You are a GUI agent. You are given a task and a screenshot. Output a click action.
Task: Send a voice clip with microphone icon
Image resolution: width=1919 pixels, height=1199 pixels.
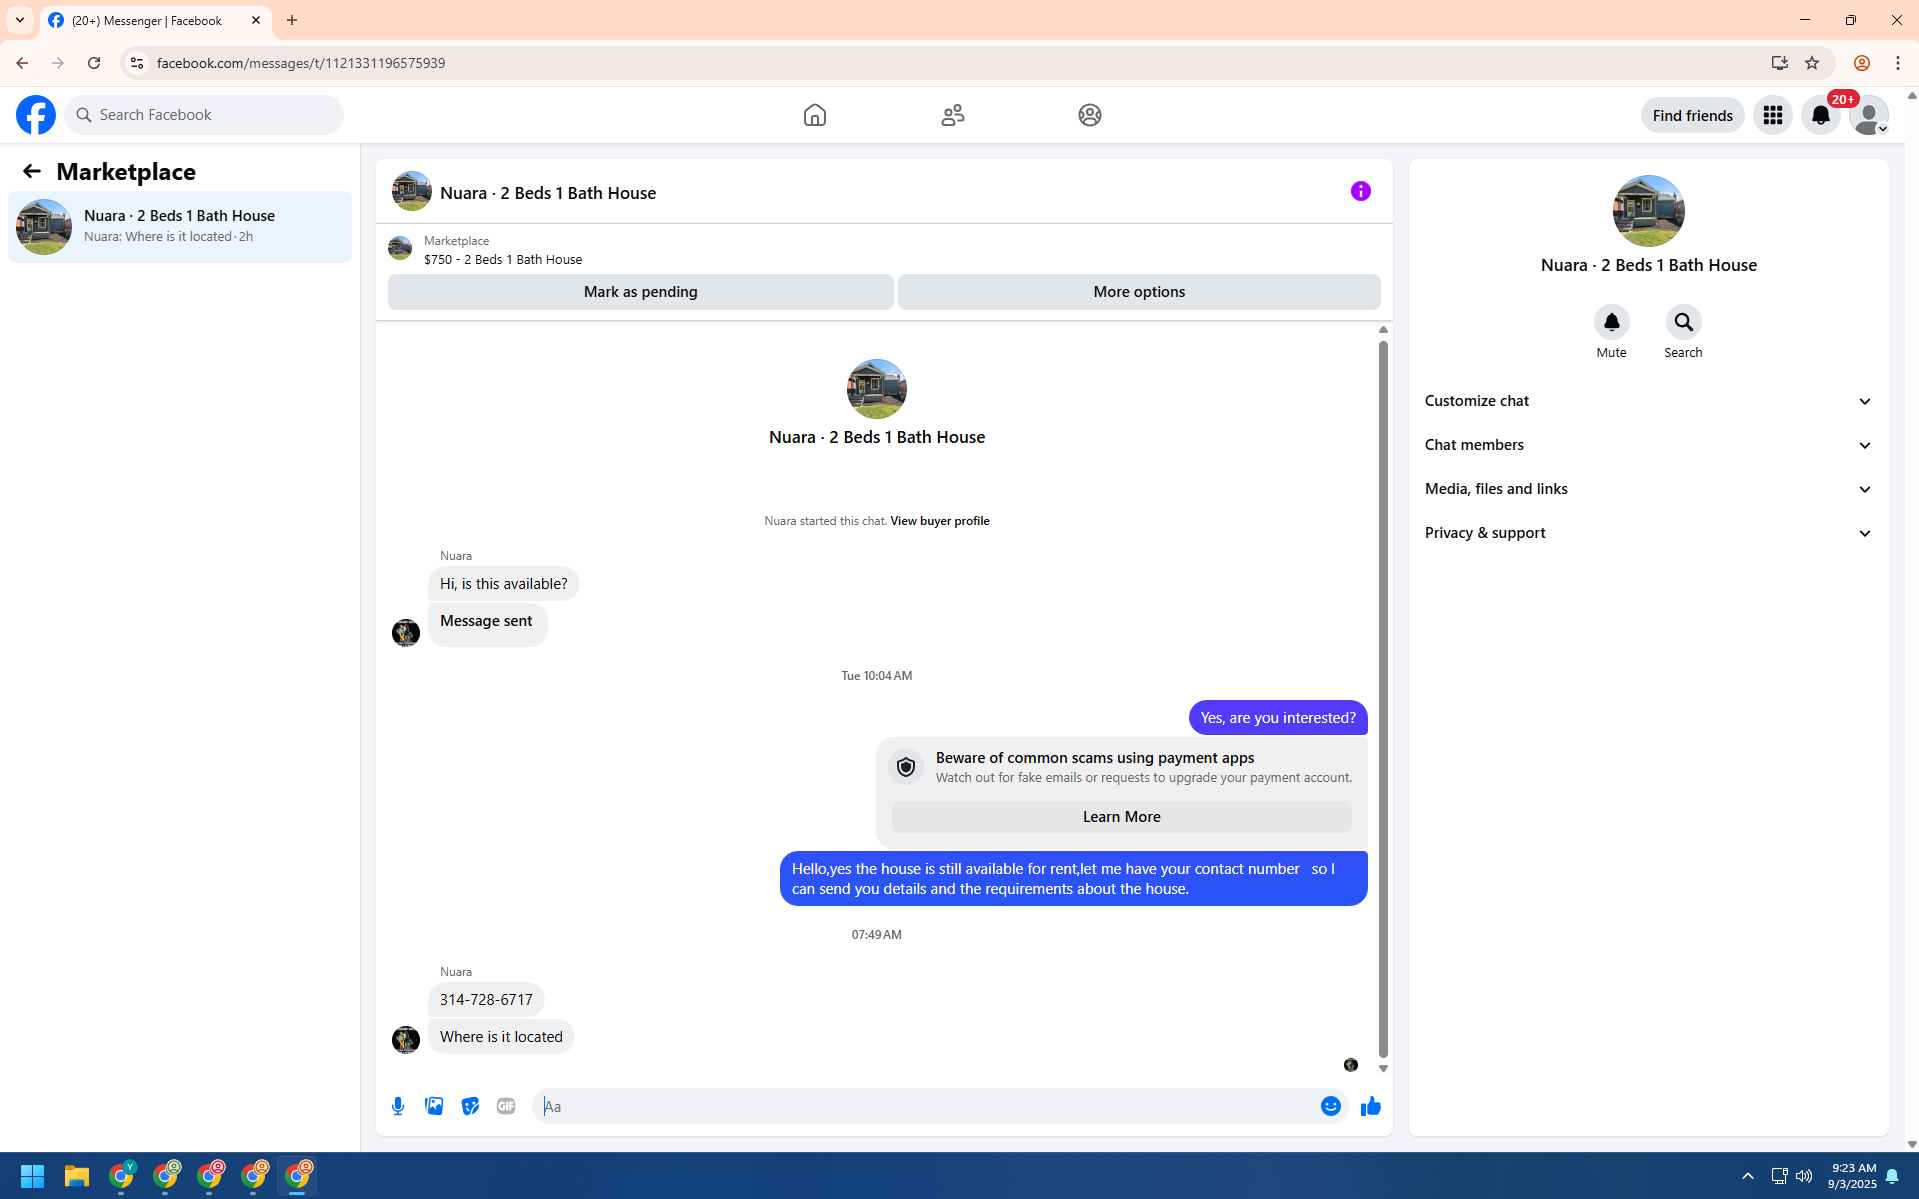pyautogui.click(x=398, y=1106)
